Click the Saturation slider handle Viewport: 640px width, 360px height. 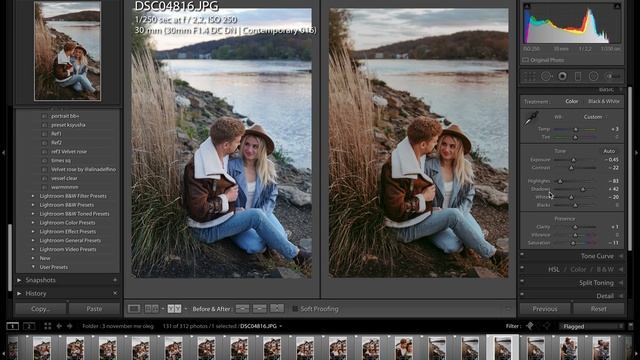pos(573,243)
